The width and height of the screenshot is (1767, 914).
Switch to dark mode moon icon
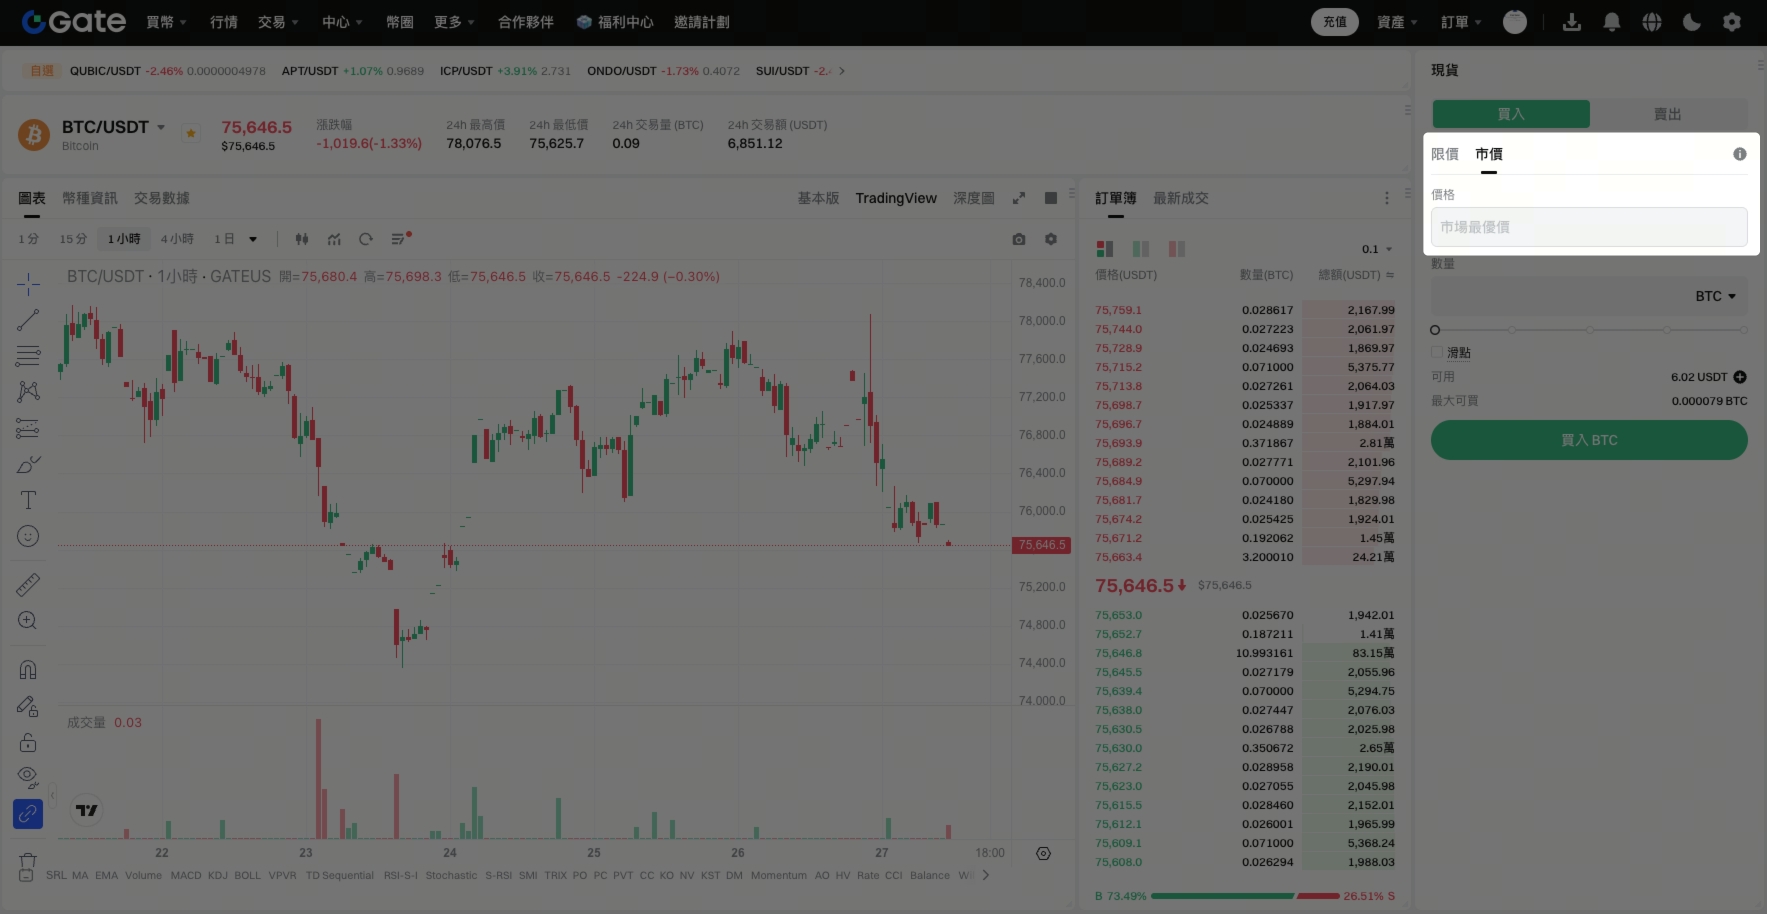point(1691,22)
